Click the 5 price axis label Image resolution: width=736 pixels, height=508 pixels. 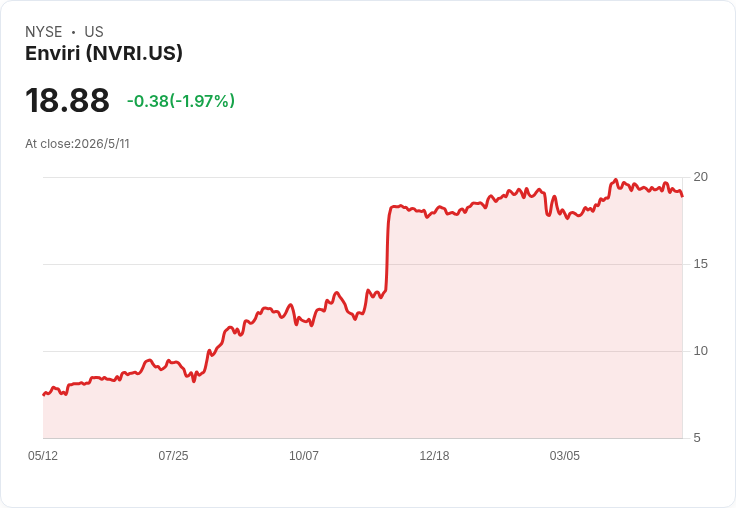(697, 438)
